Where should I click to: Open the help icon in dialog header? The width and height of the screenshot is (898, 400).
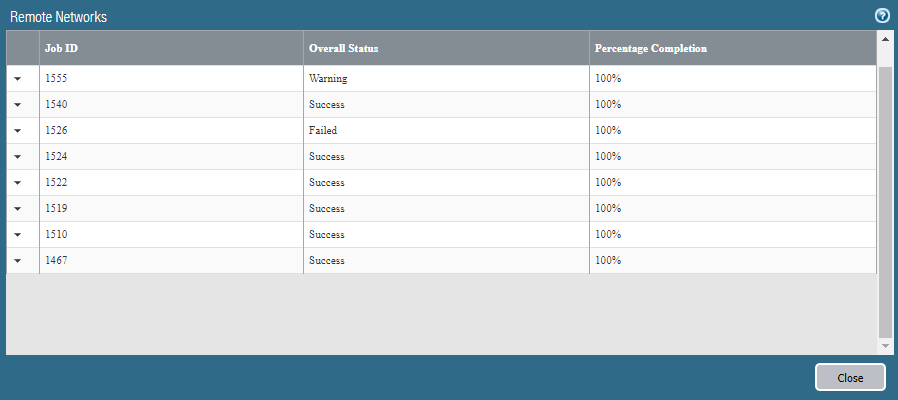pos(882,16)
